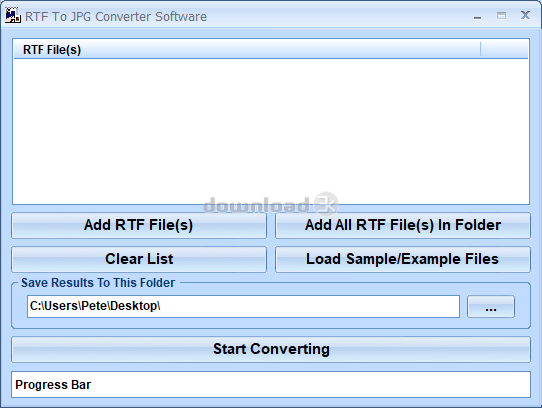Image resolution: width=542 pixels, height=408 pixels.
Task: Focus the save folder path field
Action: coord(243,306)
